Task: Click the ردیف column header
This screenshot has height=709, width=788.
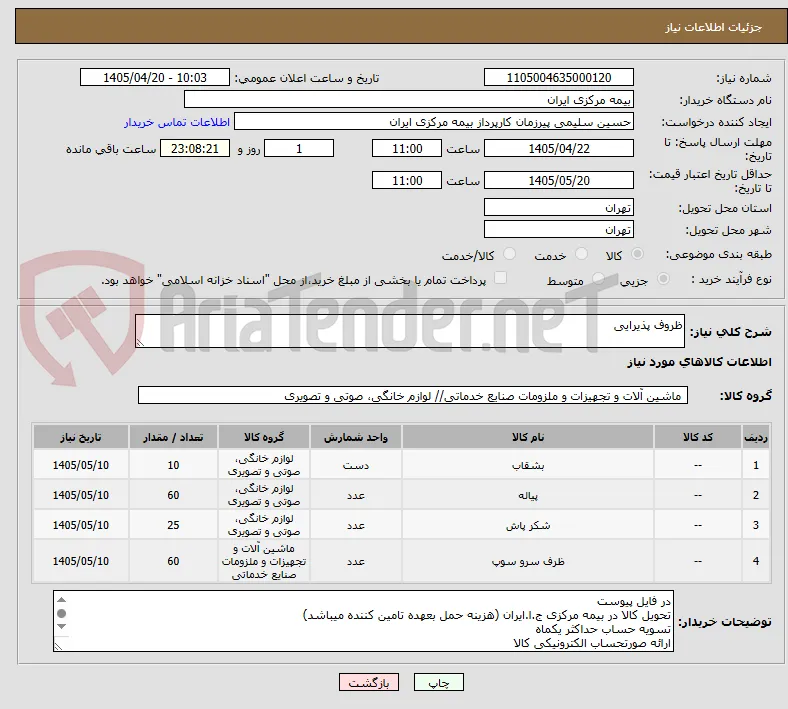Action: pyautogui.click(x=755, y=437)
